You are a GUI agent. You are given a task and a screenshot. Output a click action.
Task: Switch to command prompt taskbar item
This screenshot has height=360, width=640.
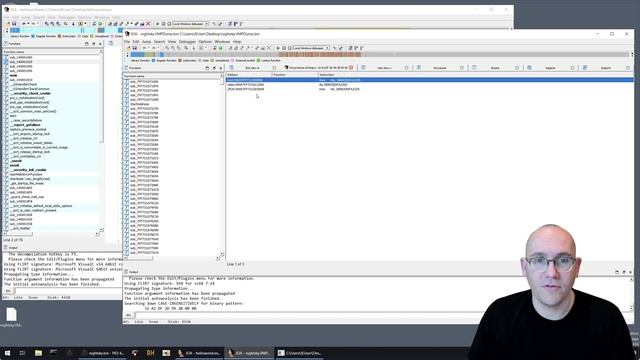300,353
